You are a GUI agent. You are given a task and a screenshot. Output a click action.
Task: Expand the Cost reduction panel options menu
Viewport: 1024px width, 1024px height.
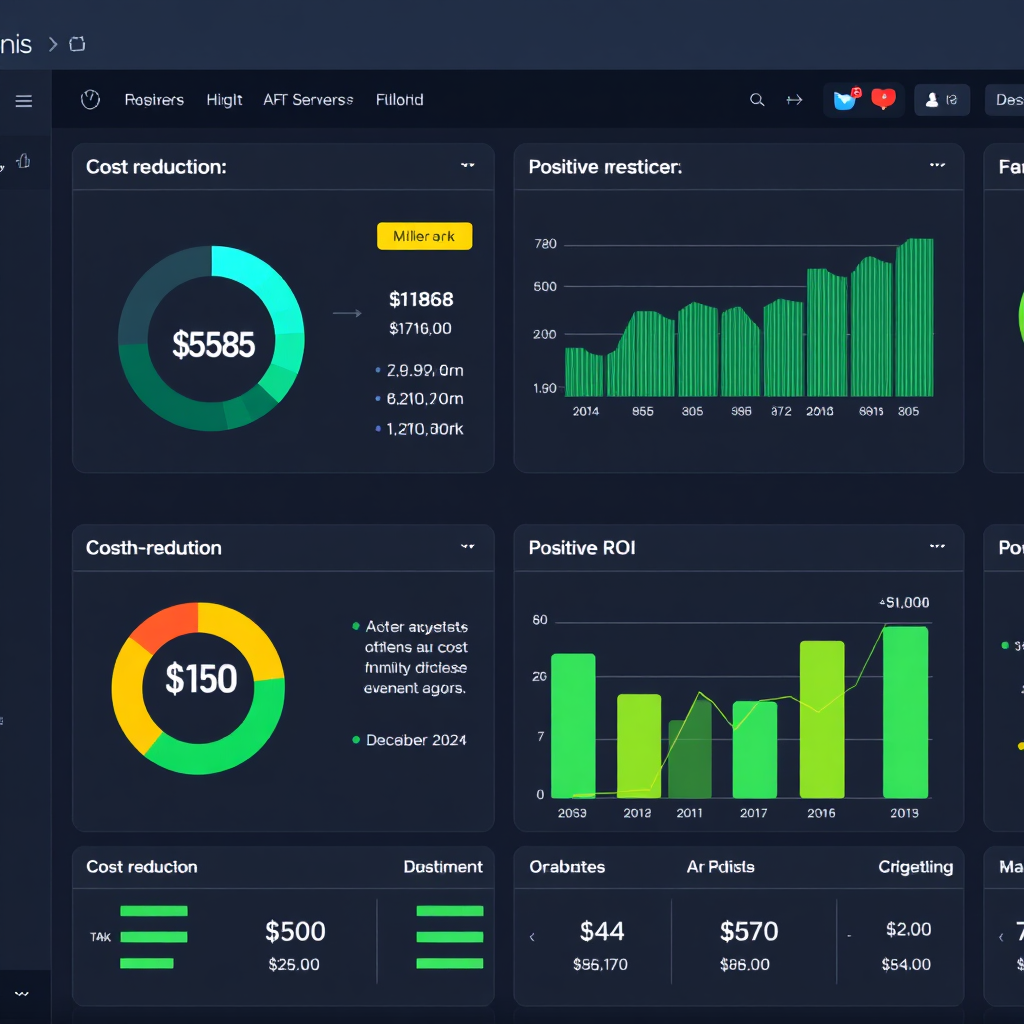(x=467, y=166)
